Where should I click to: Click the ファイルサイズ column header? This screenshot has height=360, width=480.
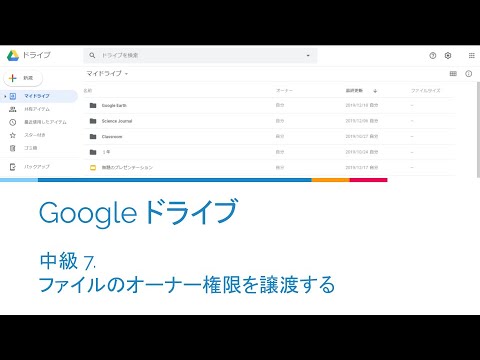[x=426, y=91]
